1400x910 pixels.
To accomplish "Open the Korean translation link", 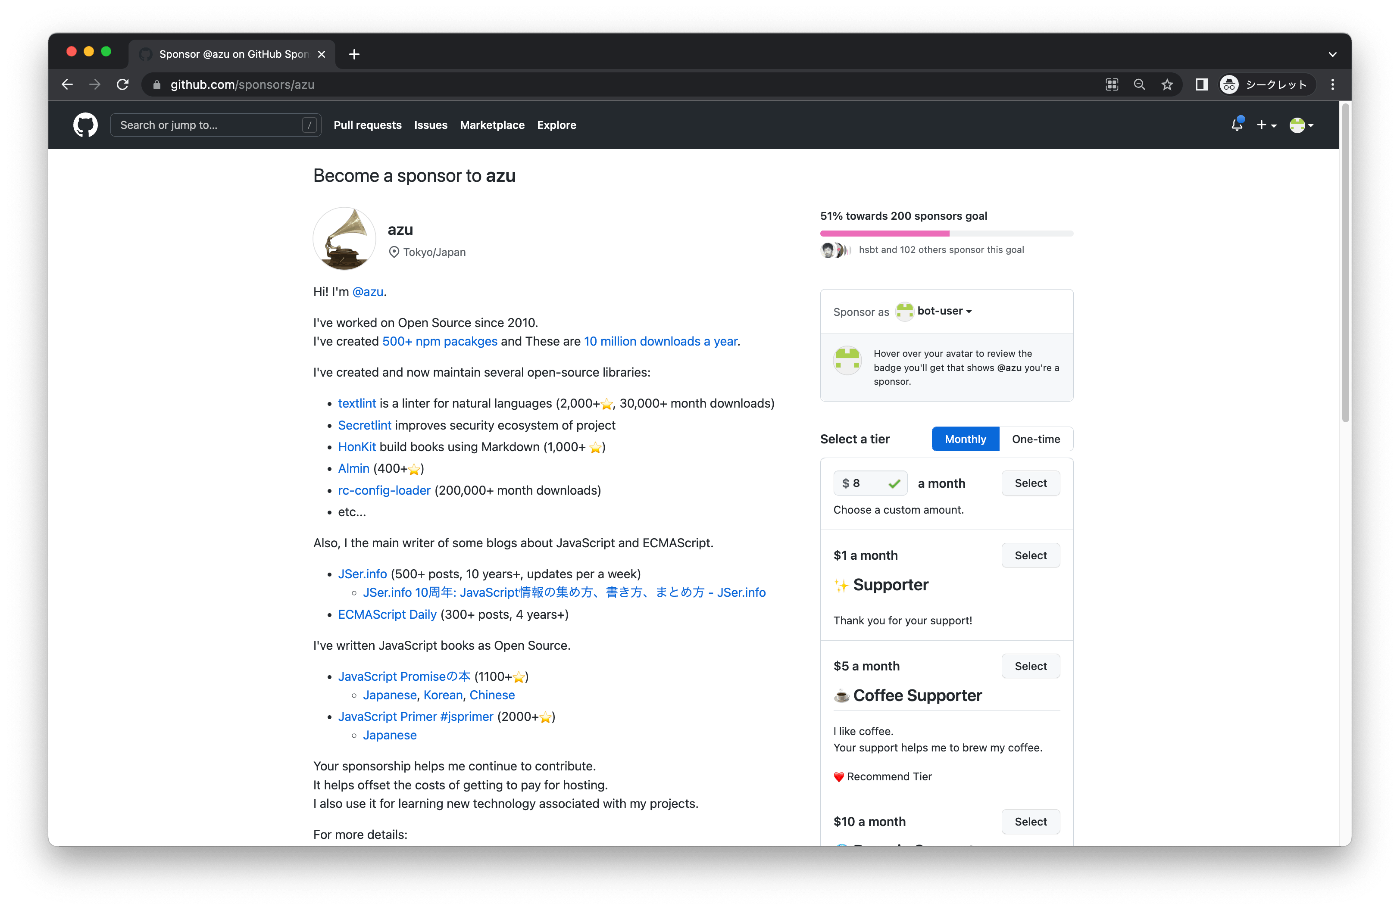I will click(443, 695).
